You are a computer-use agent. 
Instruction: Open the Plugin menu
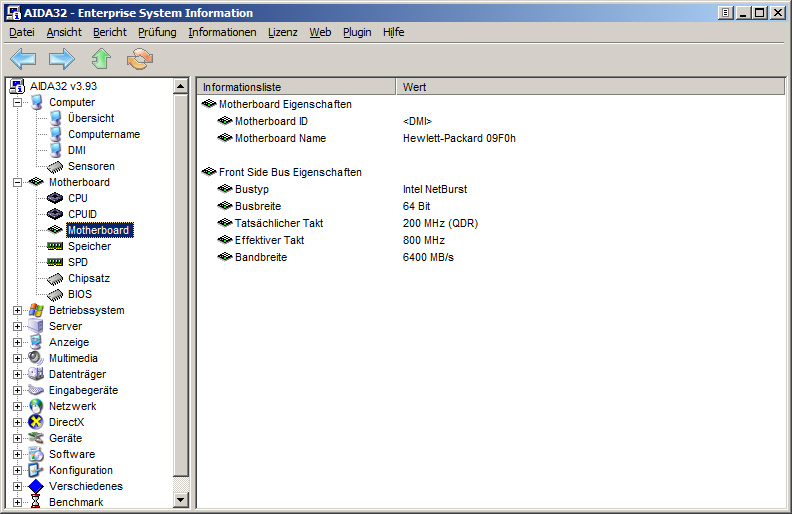(357, 32)
